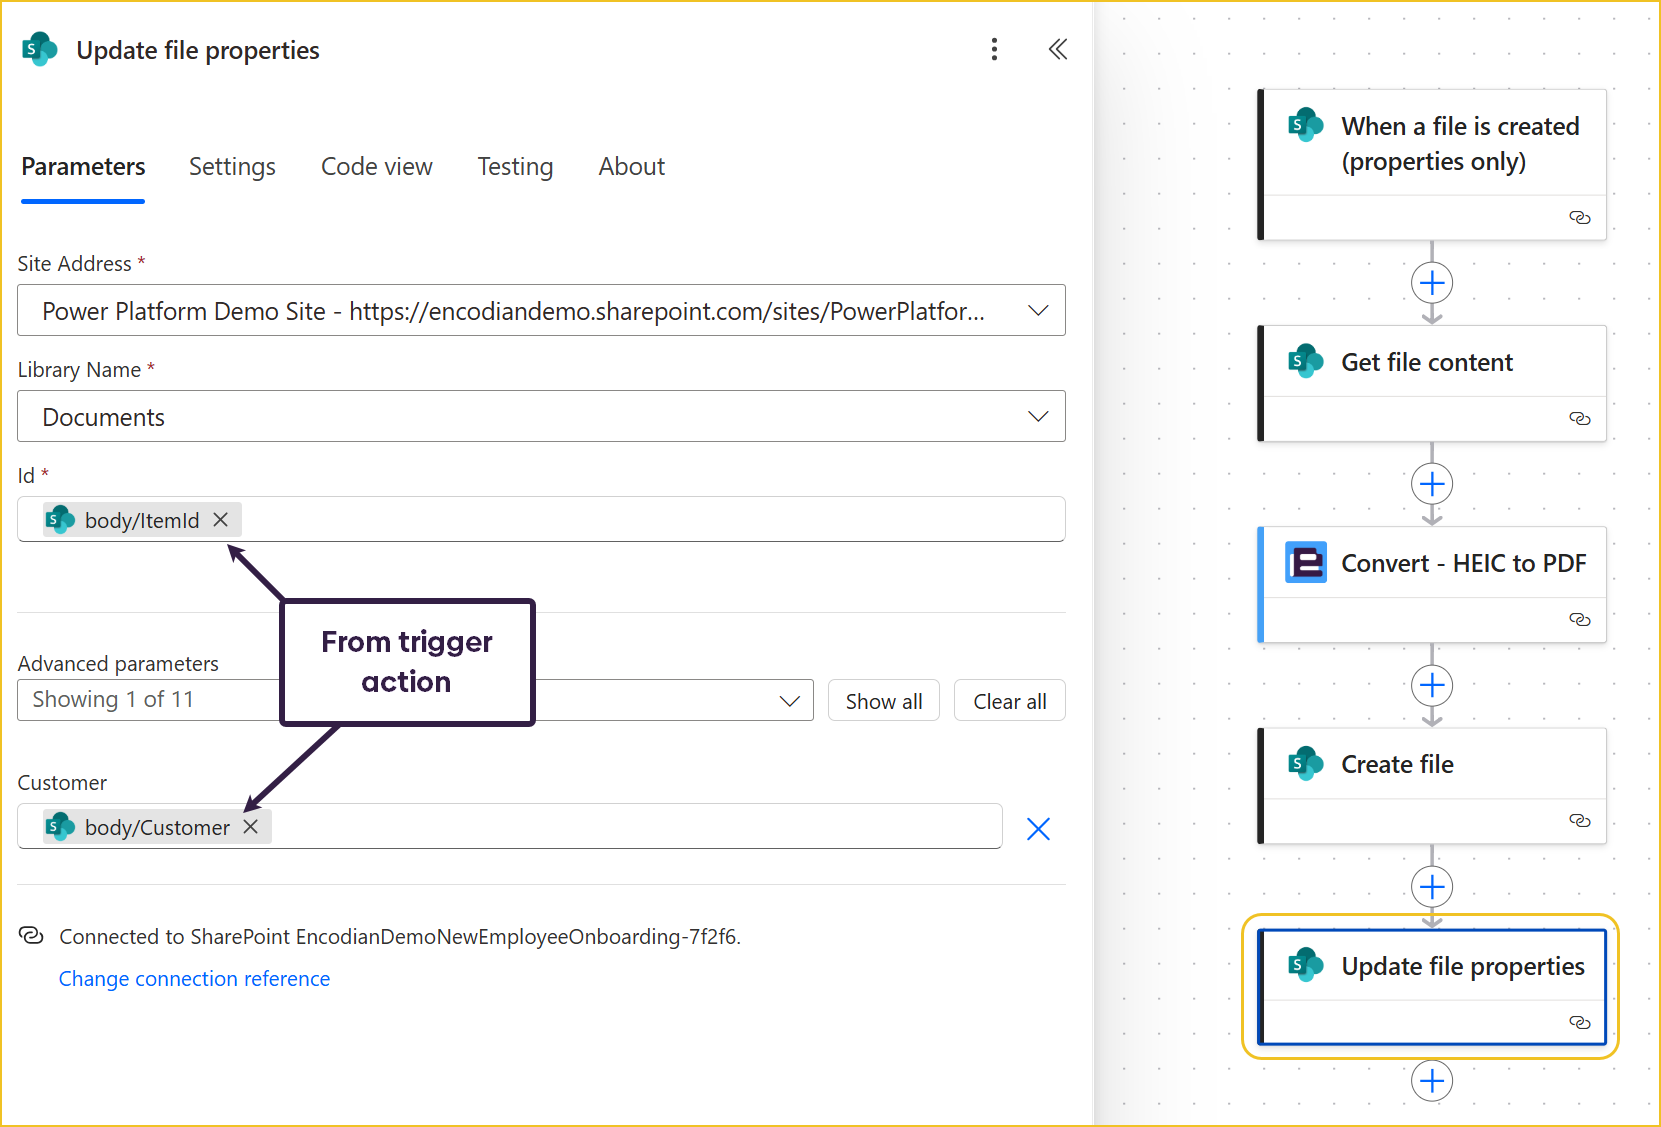Delete the Customer parameter with blue X
Screen dimensions: 1661x1127
coord(1038,829)
